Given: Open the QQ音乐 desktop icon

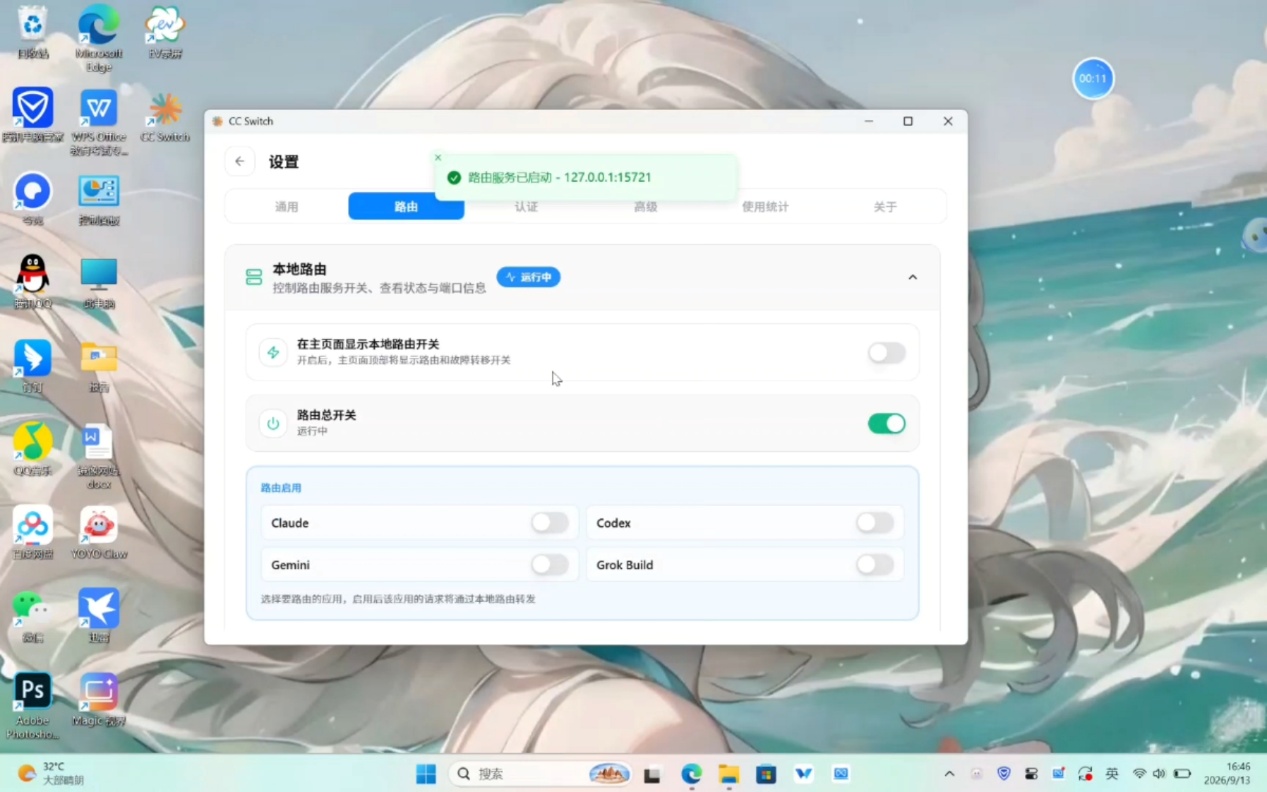Looking at the screenshot, I should click(x=33, y=448).
